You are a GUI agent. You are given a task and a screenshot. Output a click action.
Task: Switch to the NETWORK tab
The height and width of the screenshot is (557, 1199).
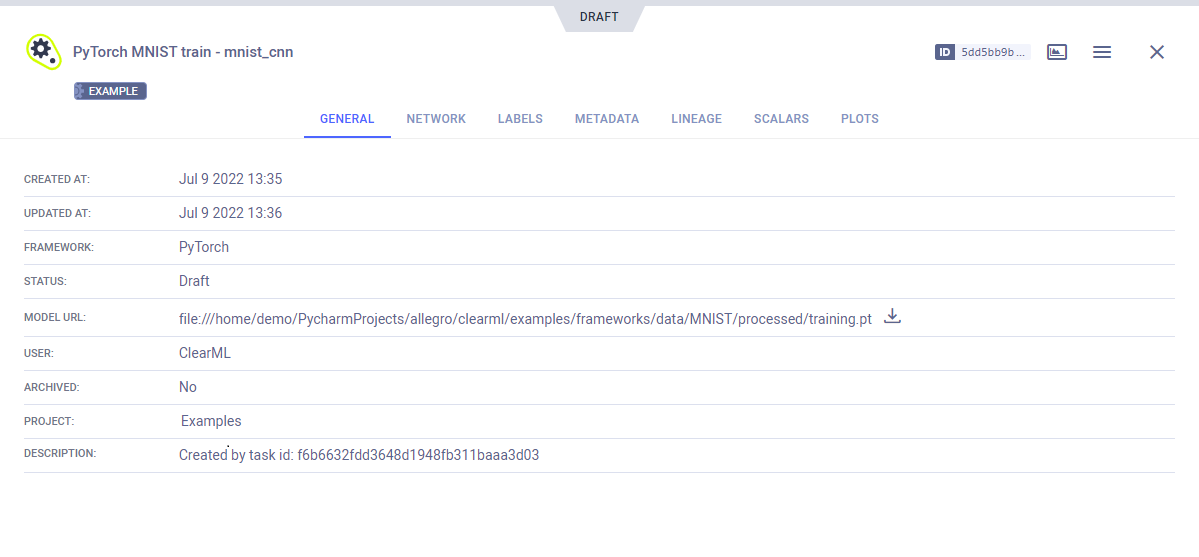pyautogui.click(x=436, y=119)
